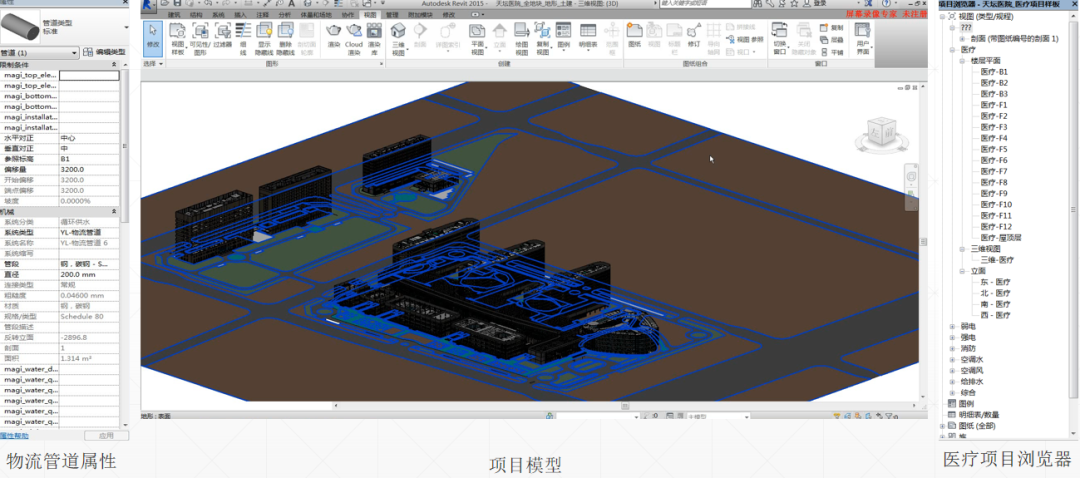Click the first magi_top_ele value field

89,75
